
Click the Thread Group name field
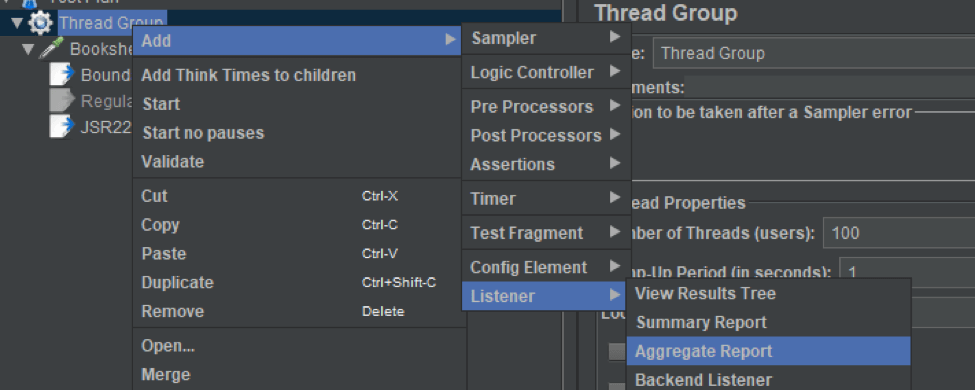813,53
